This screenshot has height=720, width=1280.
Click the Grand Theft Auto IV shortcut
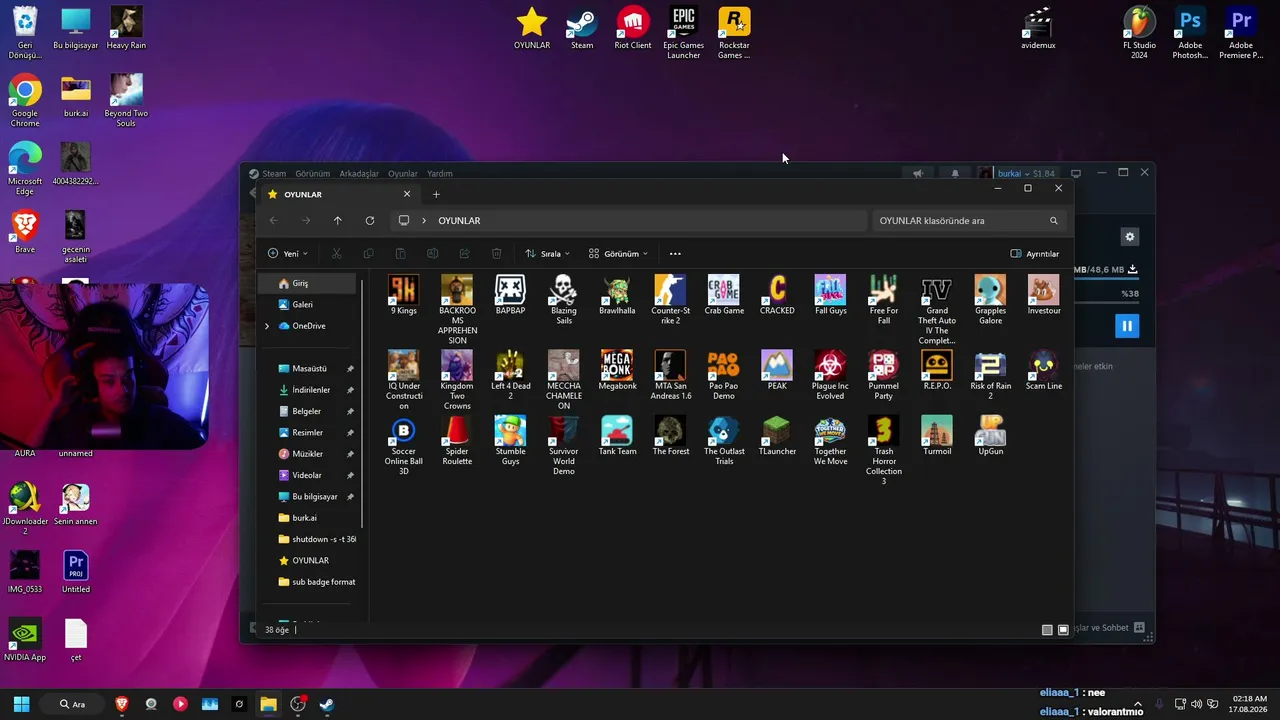coord(937,310)
